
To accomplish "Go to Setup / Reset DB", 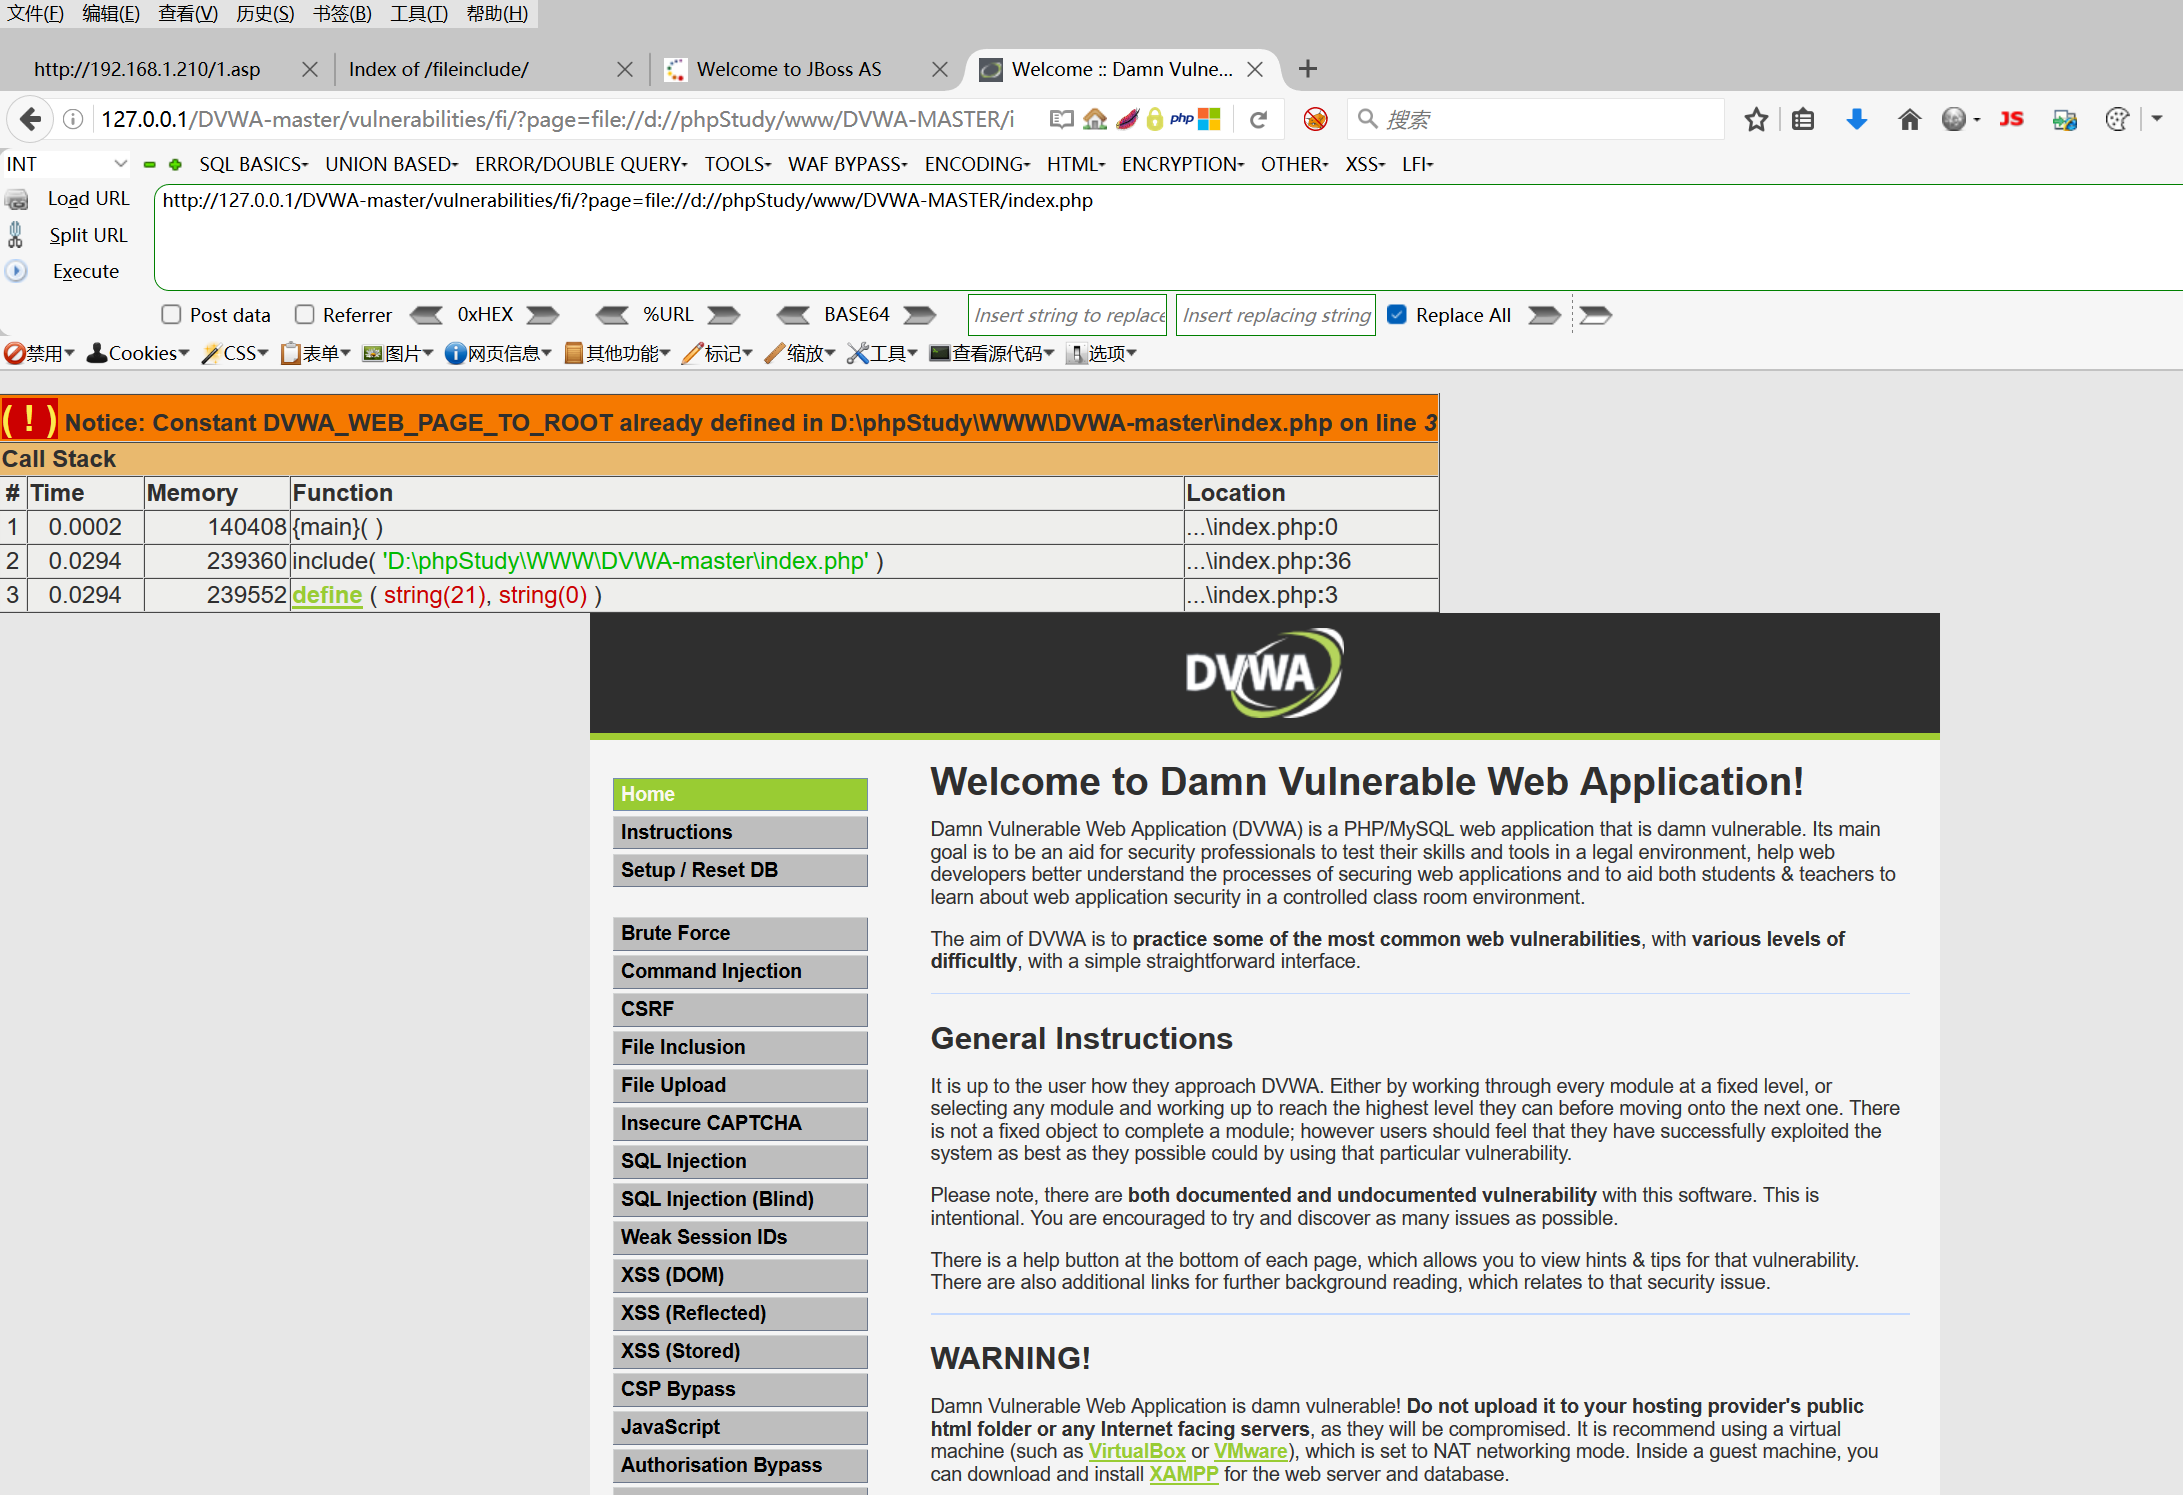I will pos(740,870).
